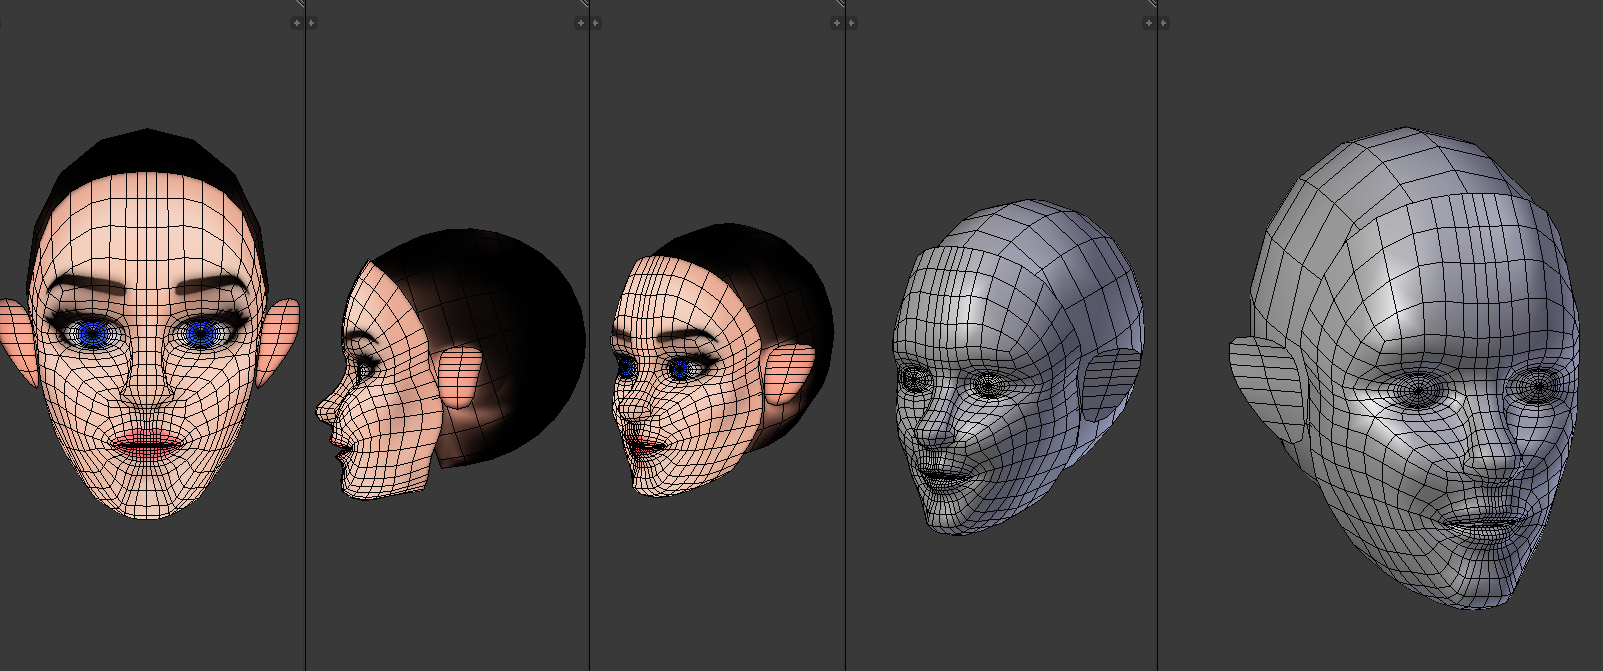The width and height of the screenshot is (1603, 671).
Task: Open the properties region in the textured three-quarter head viewport
Action: pyautogui.click(x=836, y=23)
